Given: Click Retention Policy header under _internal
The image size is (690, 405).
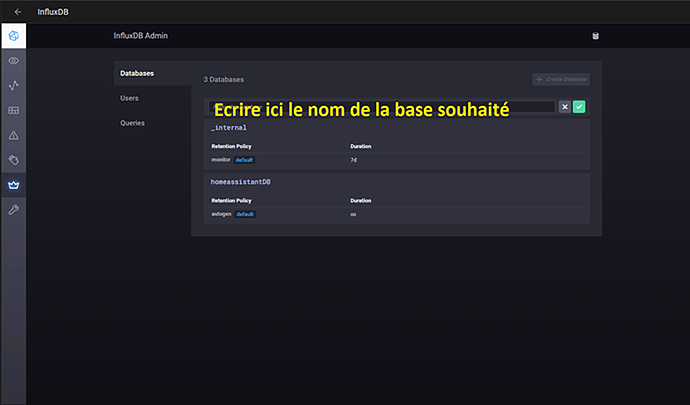Looking at the screenshot, I should pos(231,146).
